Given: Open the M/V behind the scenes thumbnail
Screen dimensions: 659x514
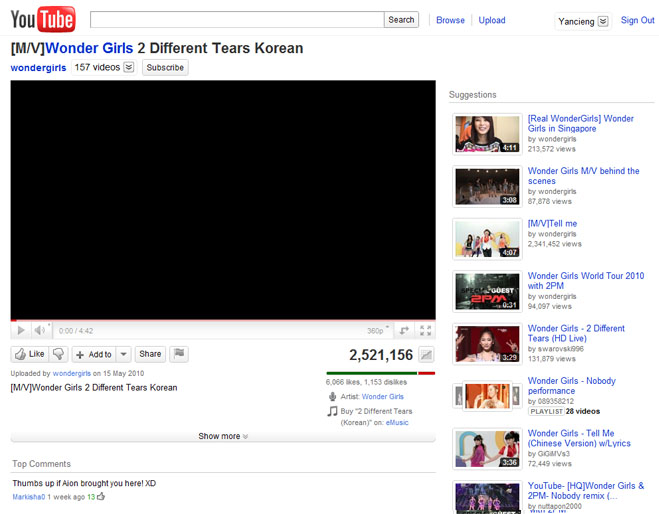Looking at the screenshot, I should point(487,187).
